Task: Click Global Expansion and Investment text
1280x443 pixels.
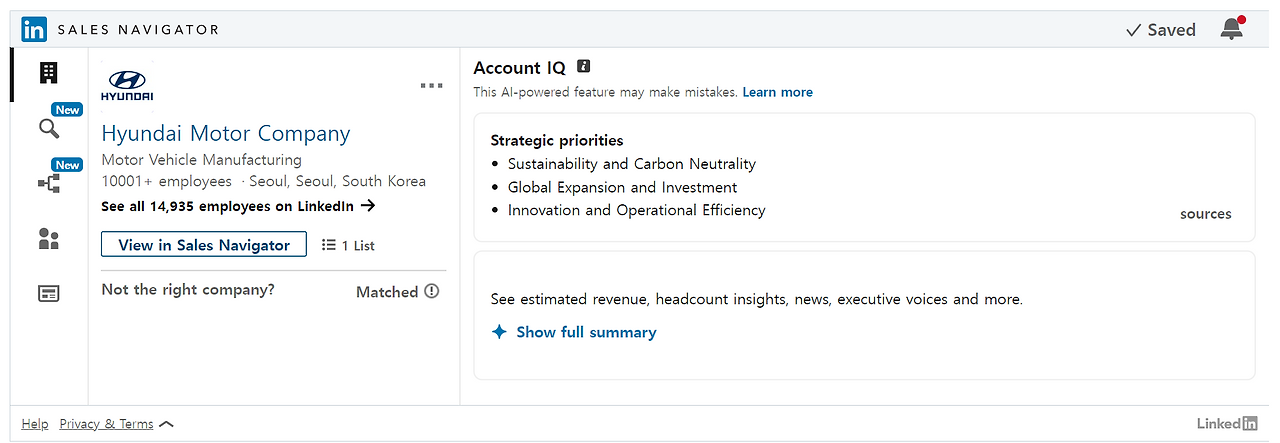Action: 622,187
